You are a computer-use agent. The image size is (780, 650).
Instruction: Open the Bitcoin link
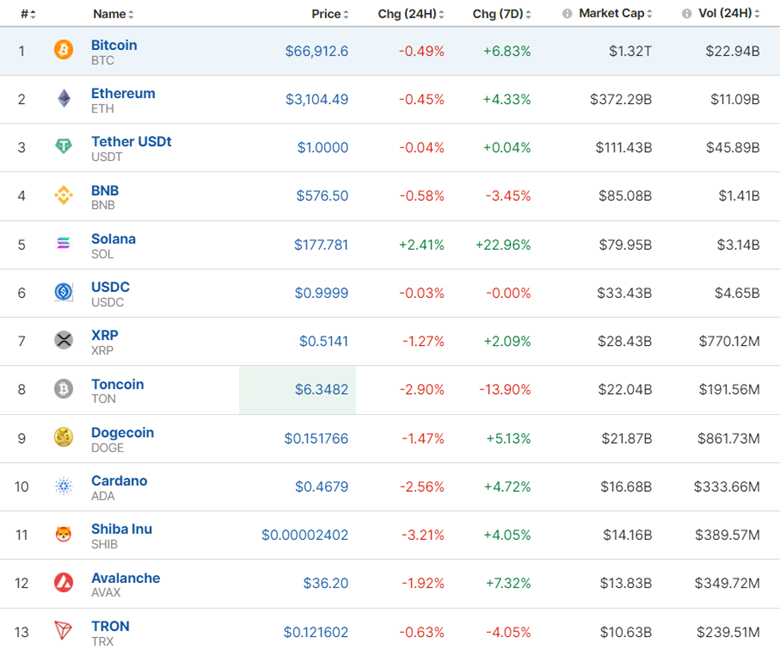click(x=114, y=45)
